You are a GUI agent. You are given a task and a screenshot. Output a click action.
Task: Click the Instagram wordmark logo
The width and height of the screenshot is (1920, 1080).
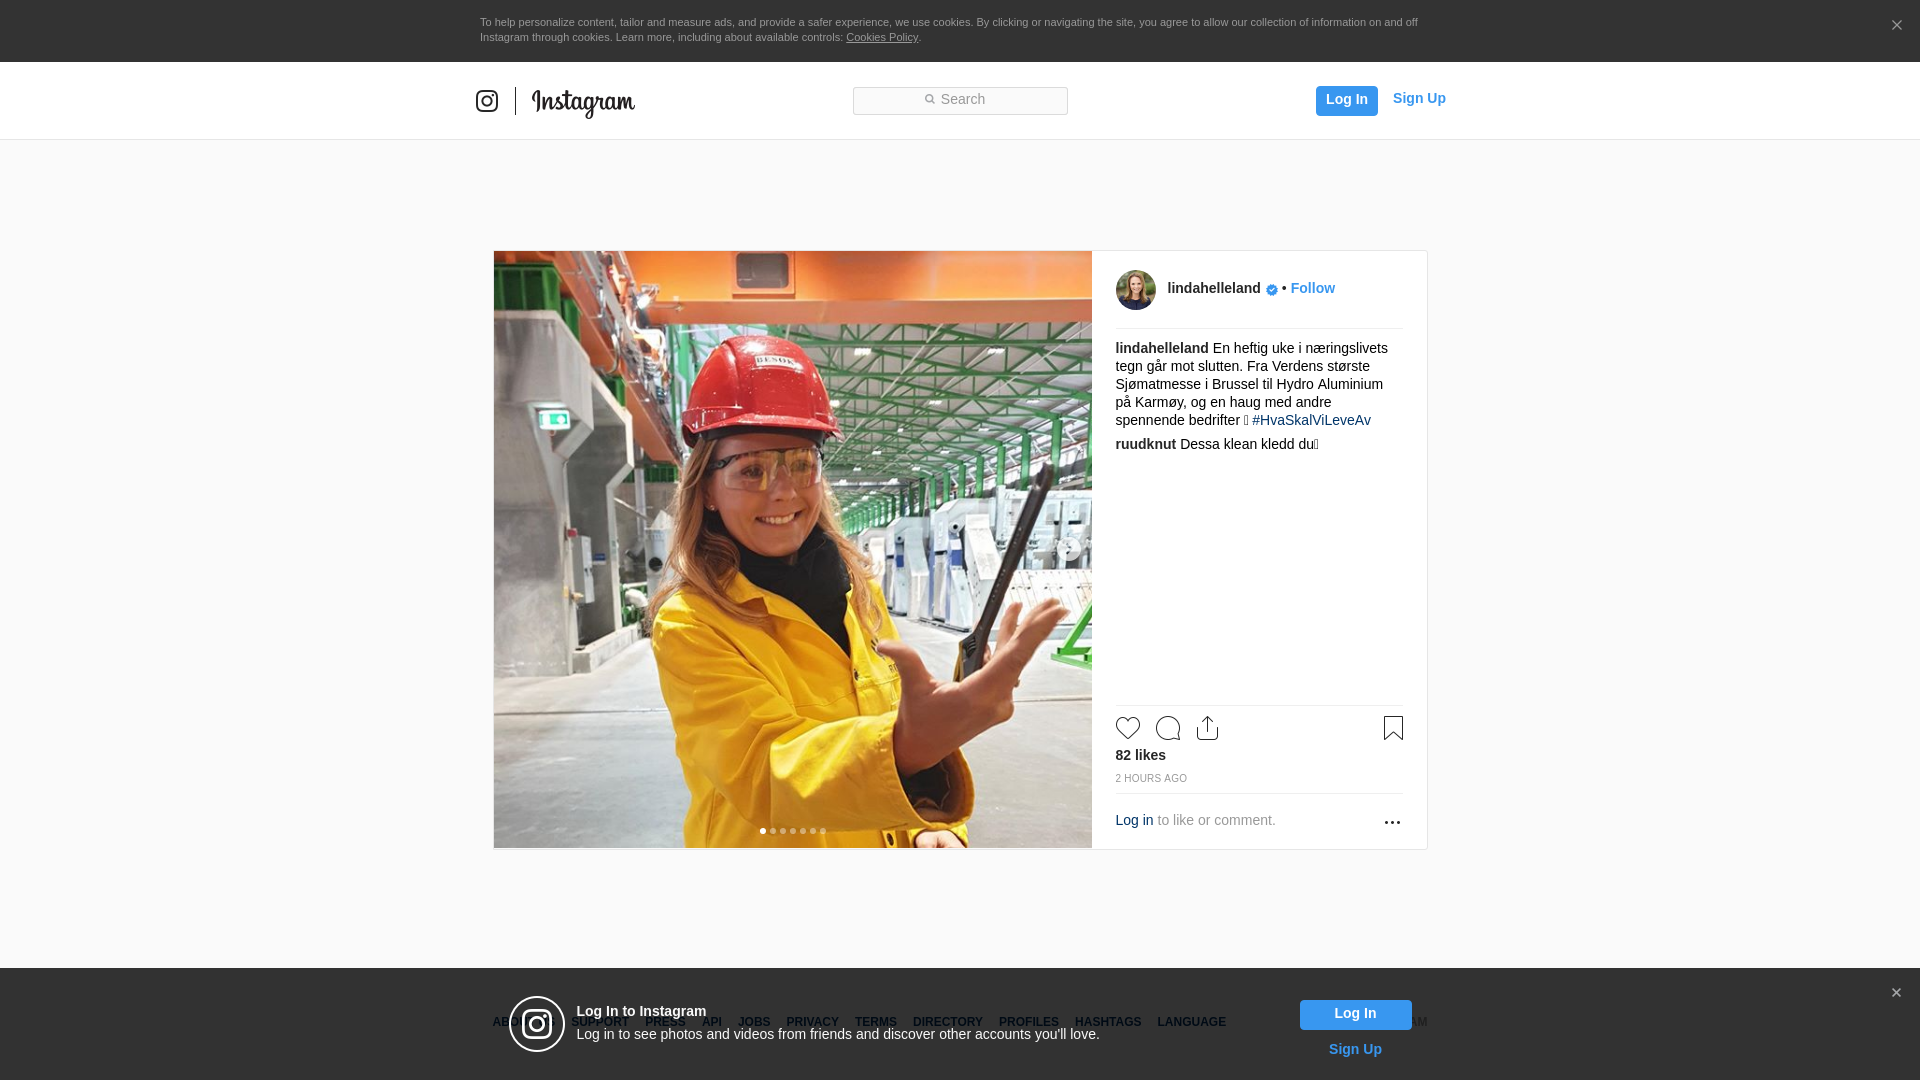[x=583, y=102]
